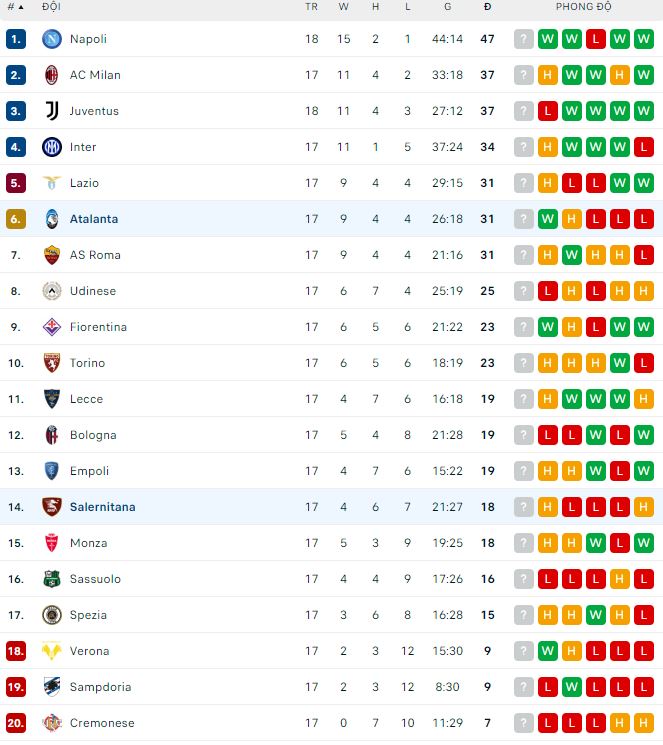Image resolution: width=663 pixels, height=745 pixels.
Task: Click Napoli's upcoming match question mark box
Action: click(524, 39)
